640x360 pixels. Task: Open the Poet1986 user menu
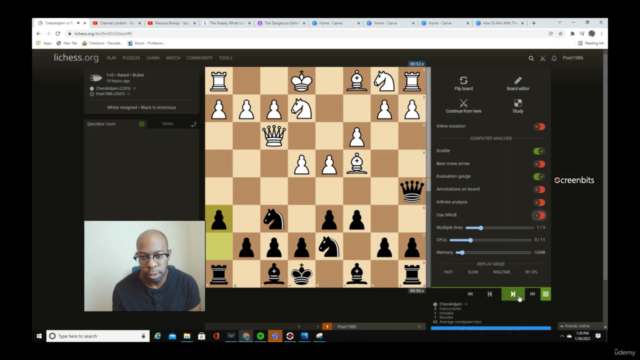point(573,58)
